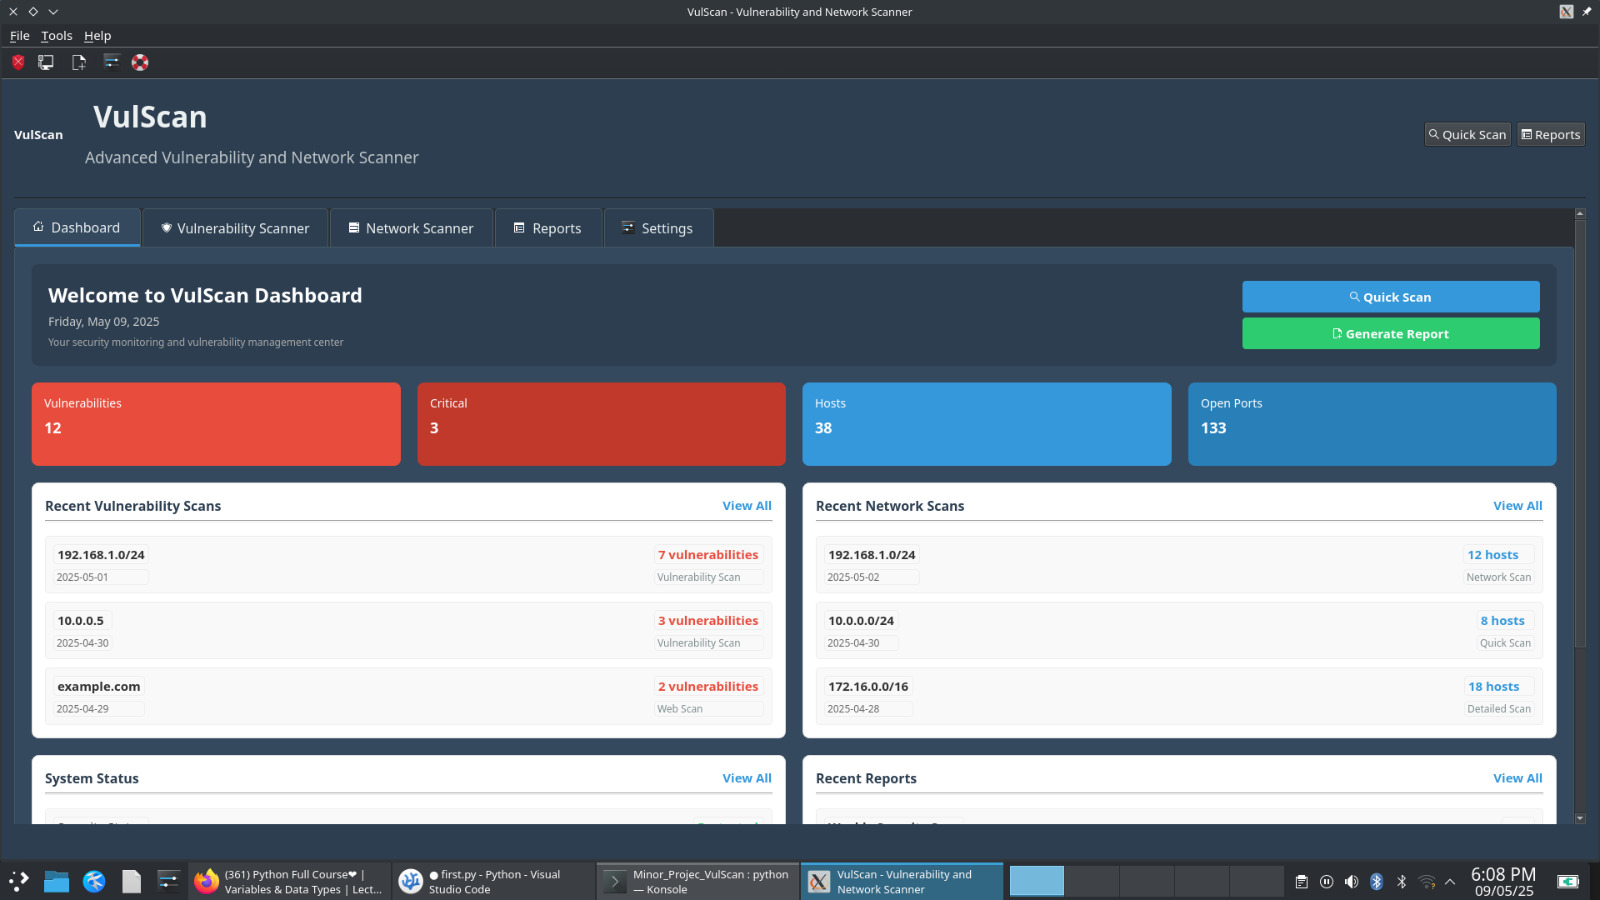The width and height of the screenshot is (1600, 900).
Task: Expand the File menu
Action: (19, 35)
